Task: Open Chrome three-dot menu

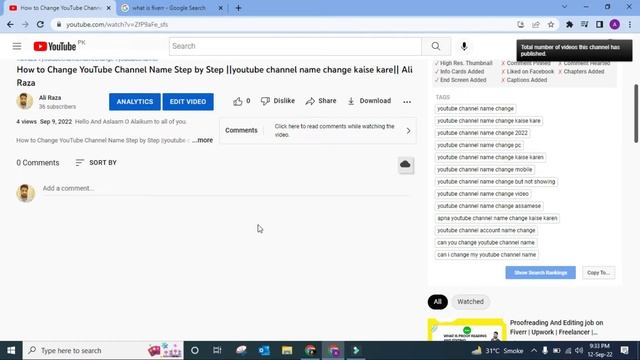Action: click(x=630, y=24)
